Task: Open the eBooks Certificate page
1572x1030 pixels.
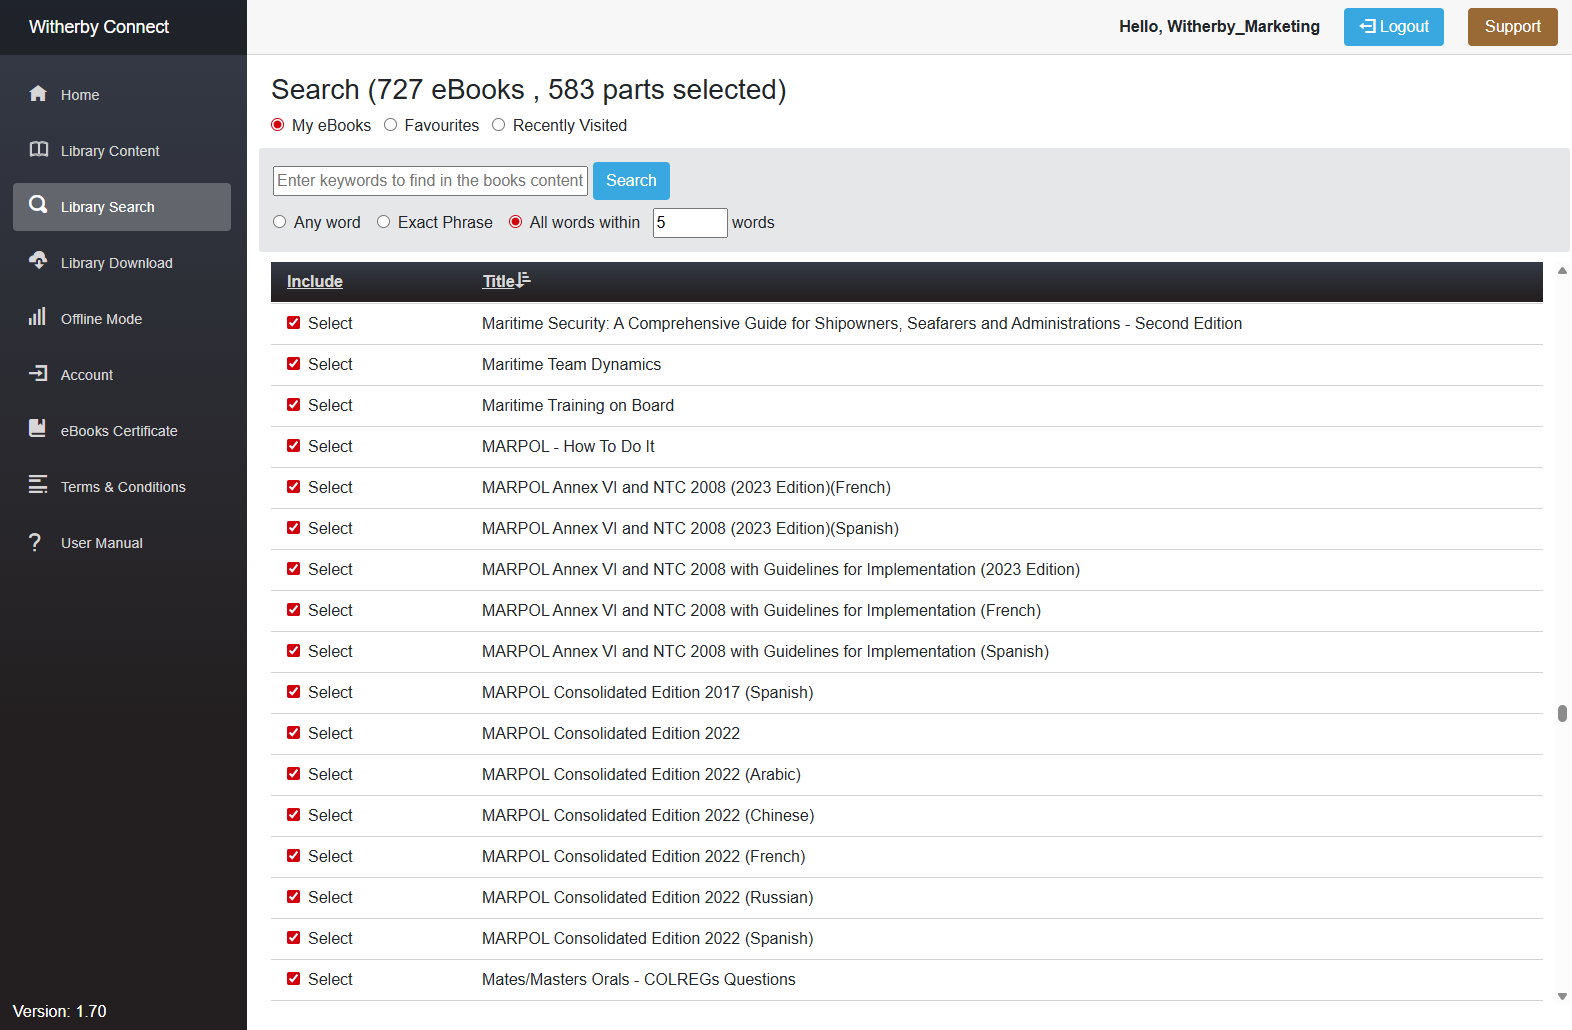Action: coord(122,431)
